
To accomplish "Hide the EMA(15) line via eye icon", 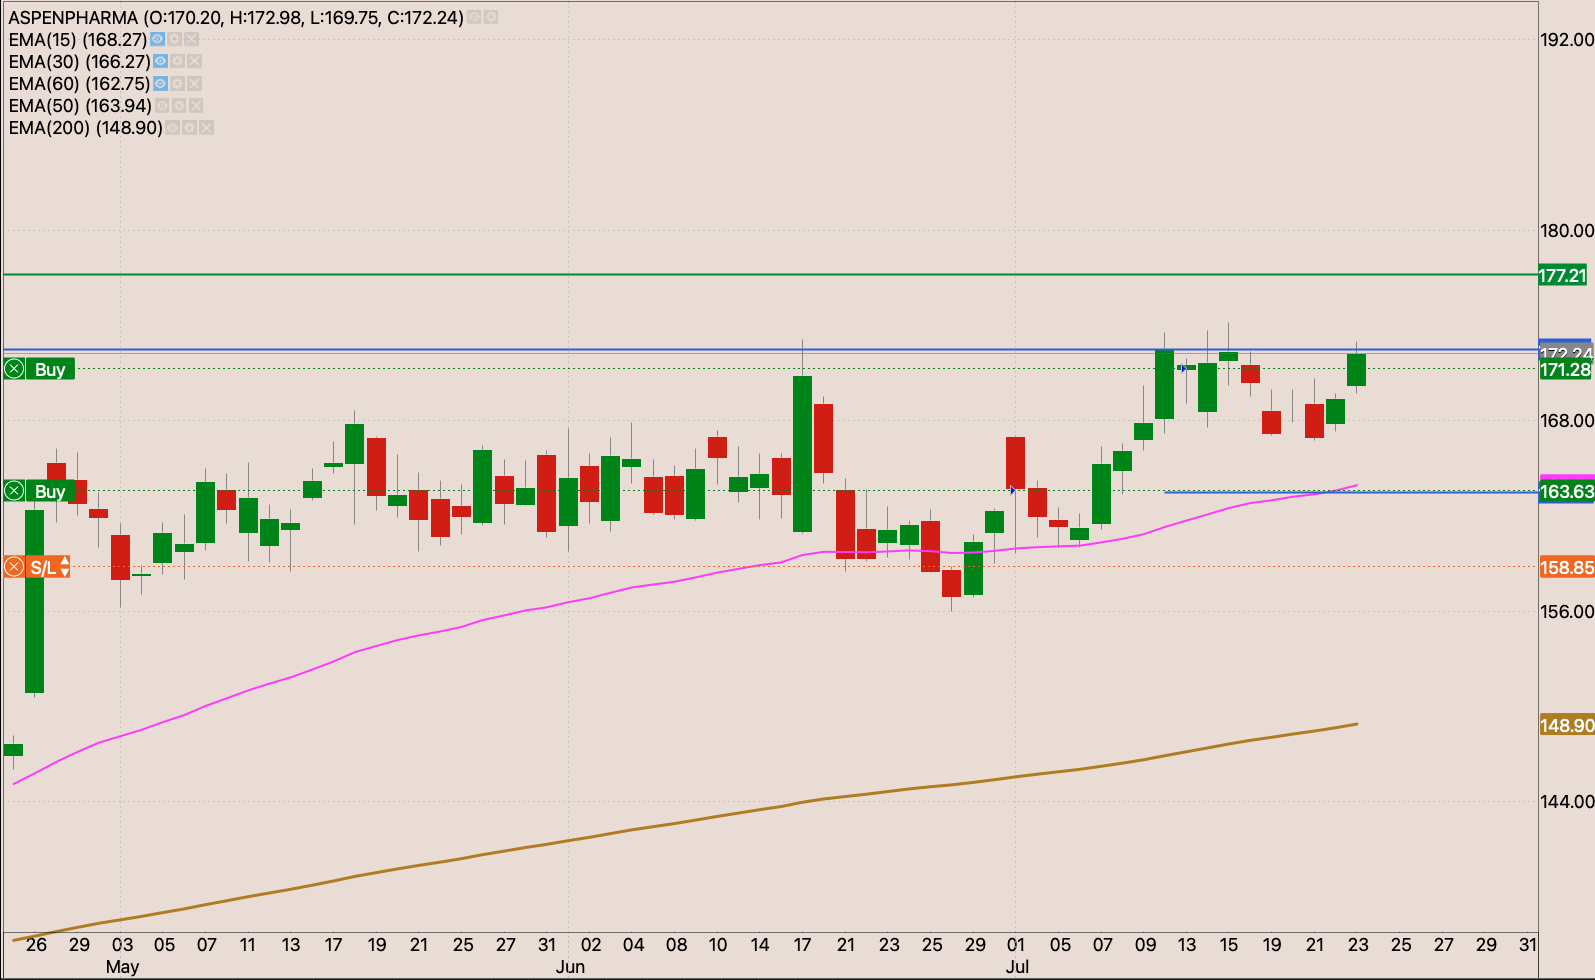I will click(x=157, y=39).
